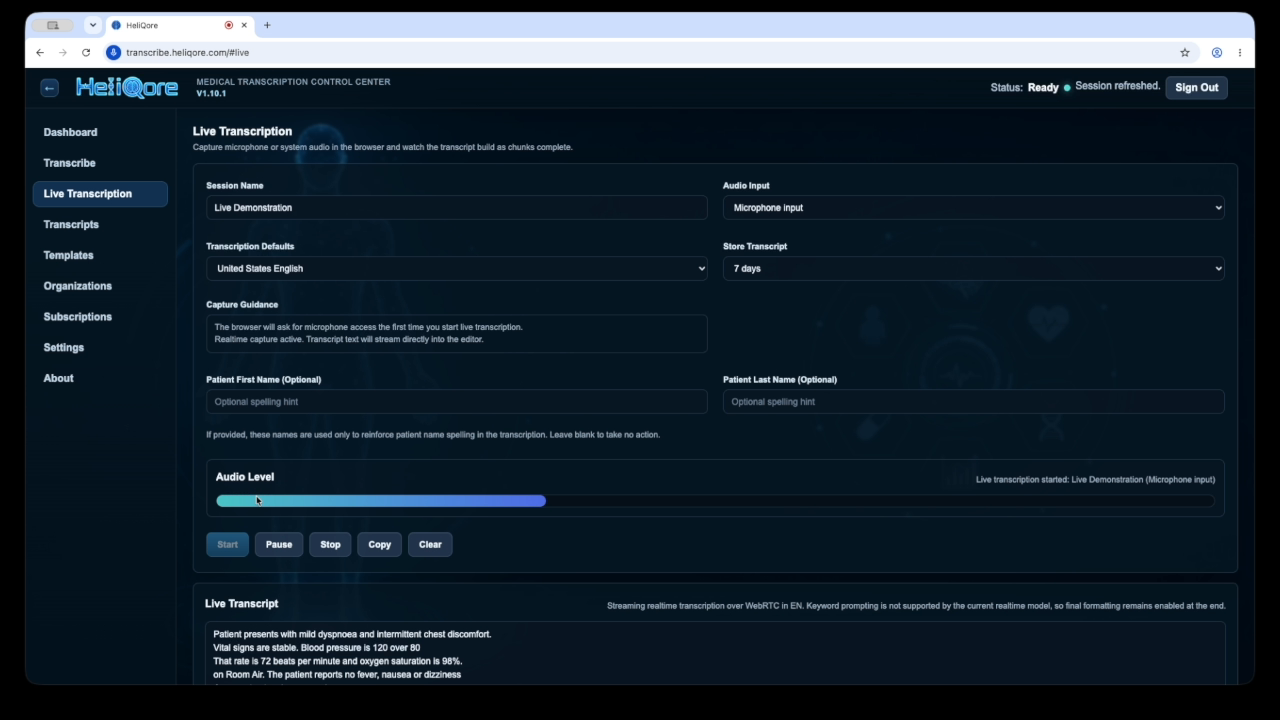Click the microphone permission icon in address bar
The height and width of the screenshot is (720, 1280).
pyautogui.click(x=114, y=52)
